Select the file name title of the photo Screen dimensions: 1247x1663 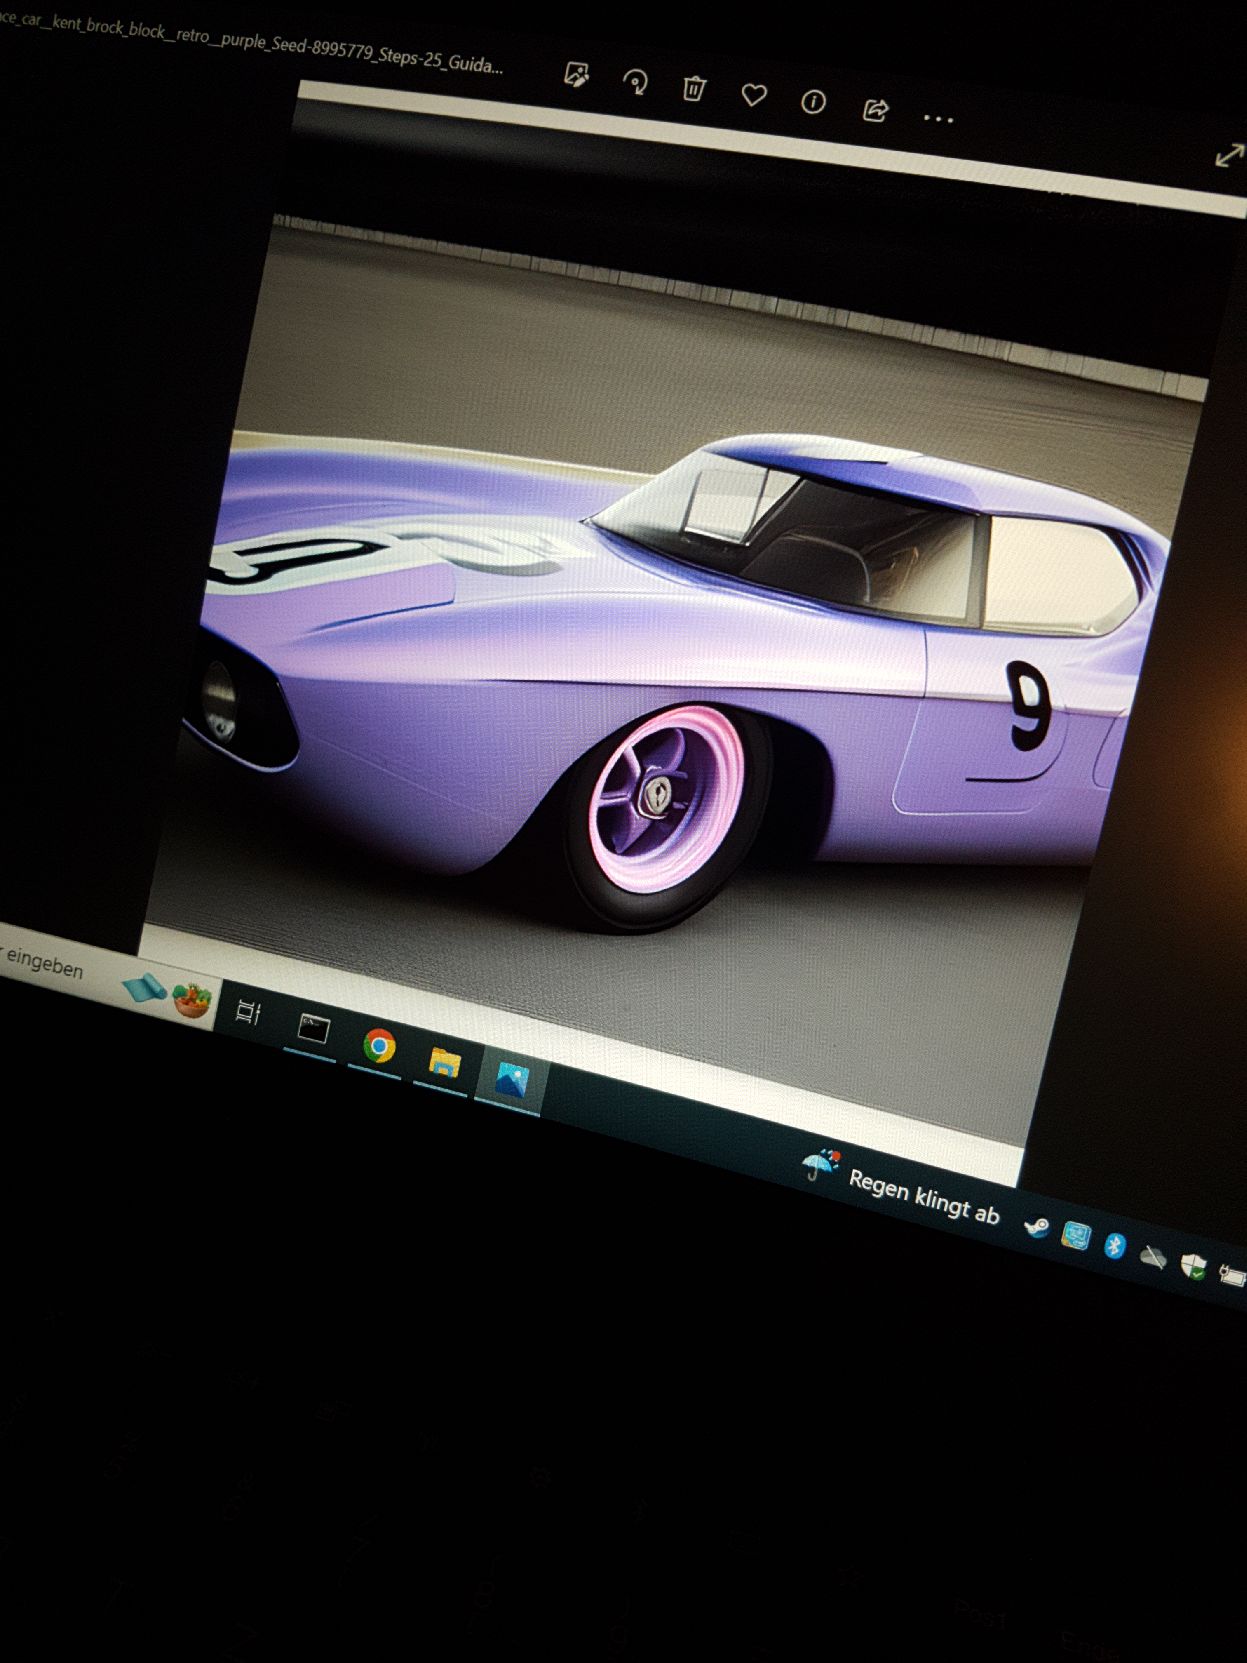tap(250, 42)
